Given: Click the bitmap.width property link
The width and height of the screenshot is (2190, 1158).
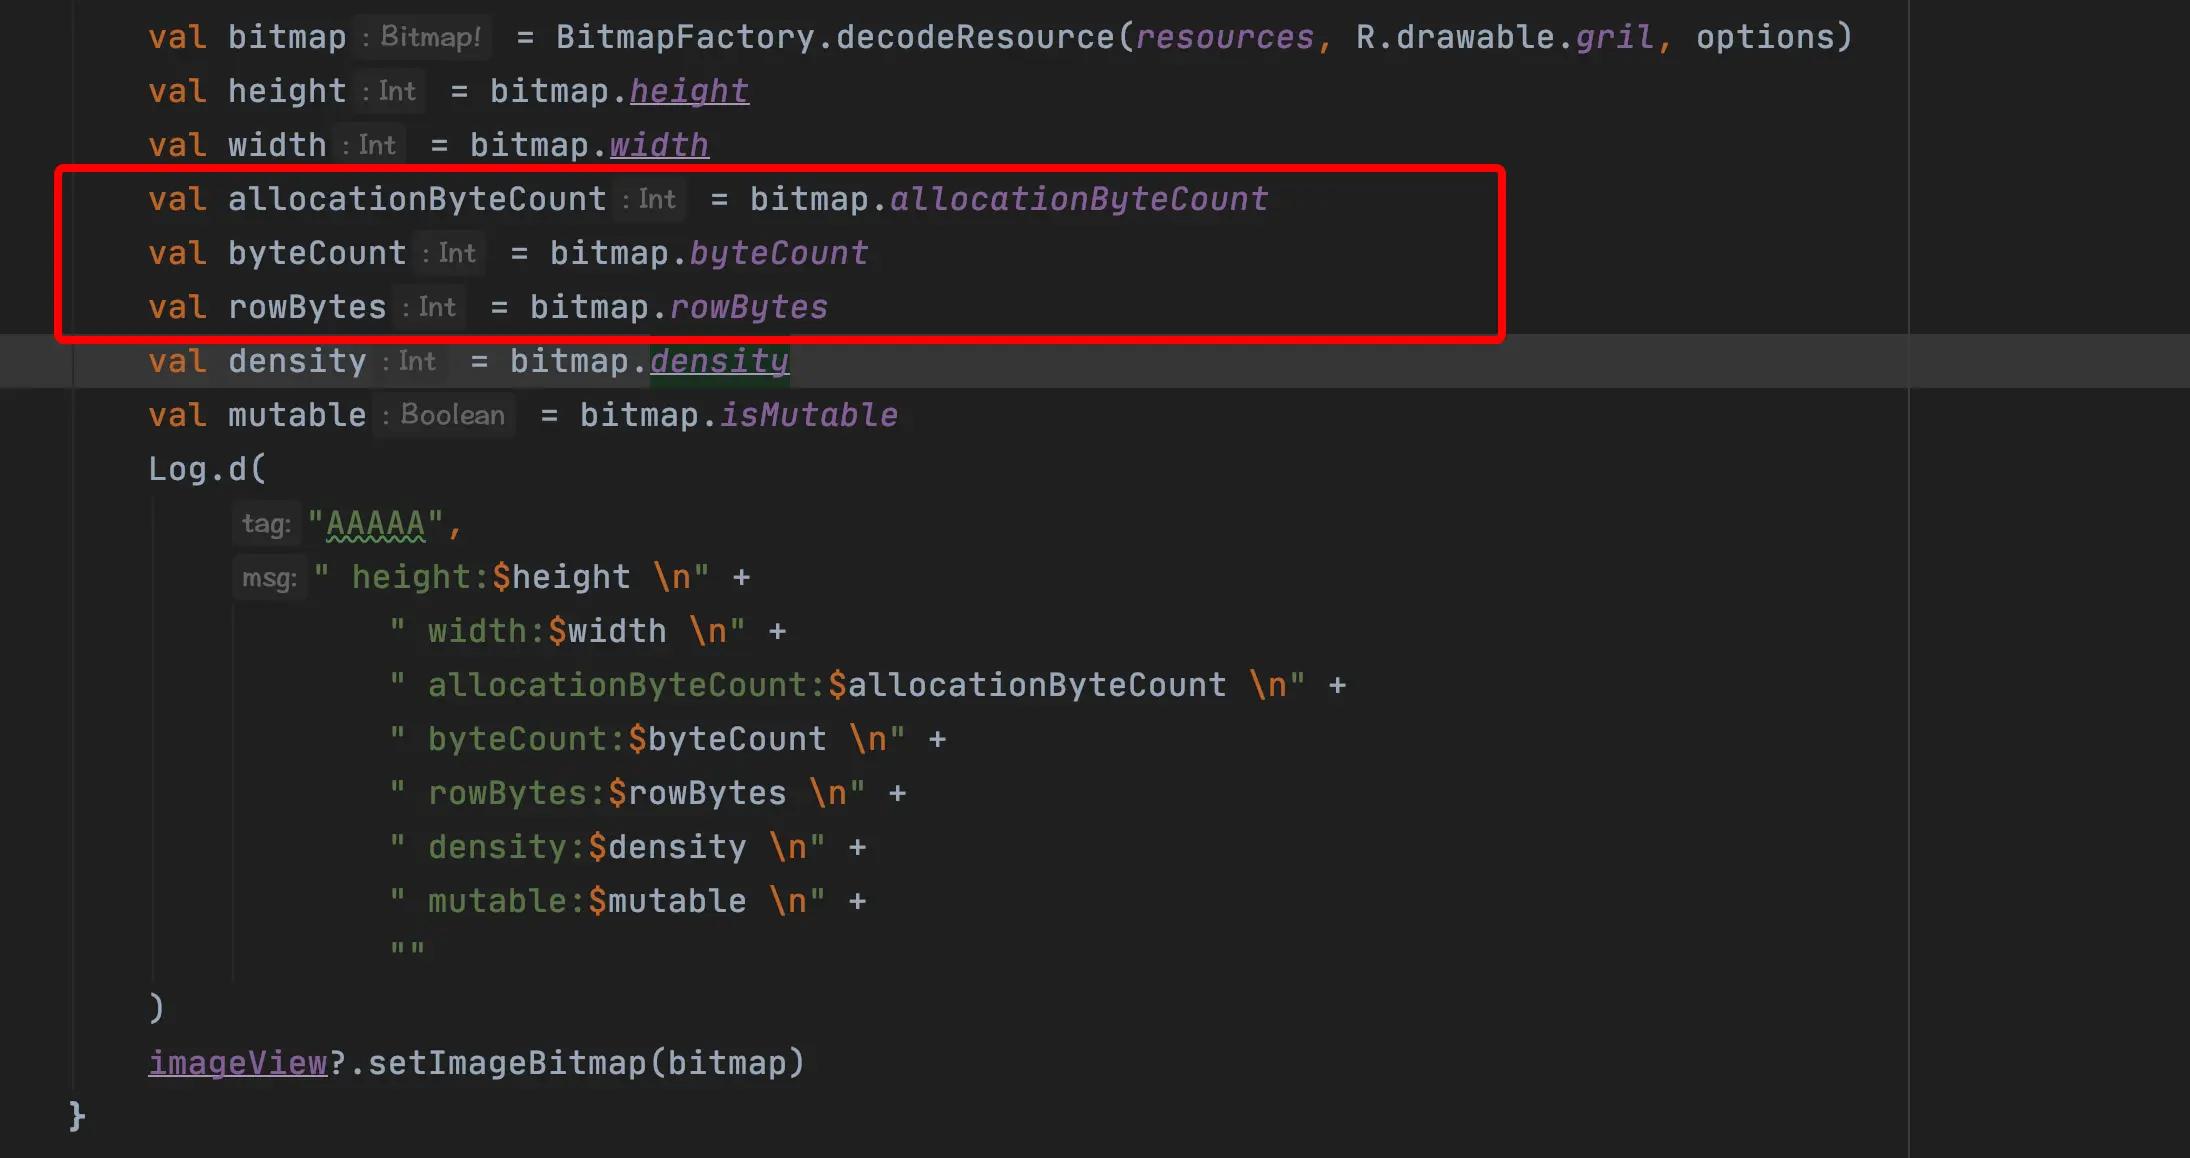Looking at the screenshot, I should [659, 145].
